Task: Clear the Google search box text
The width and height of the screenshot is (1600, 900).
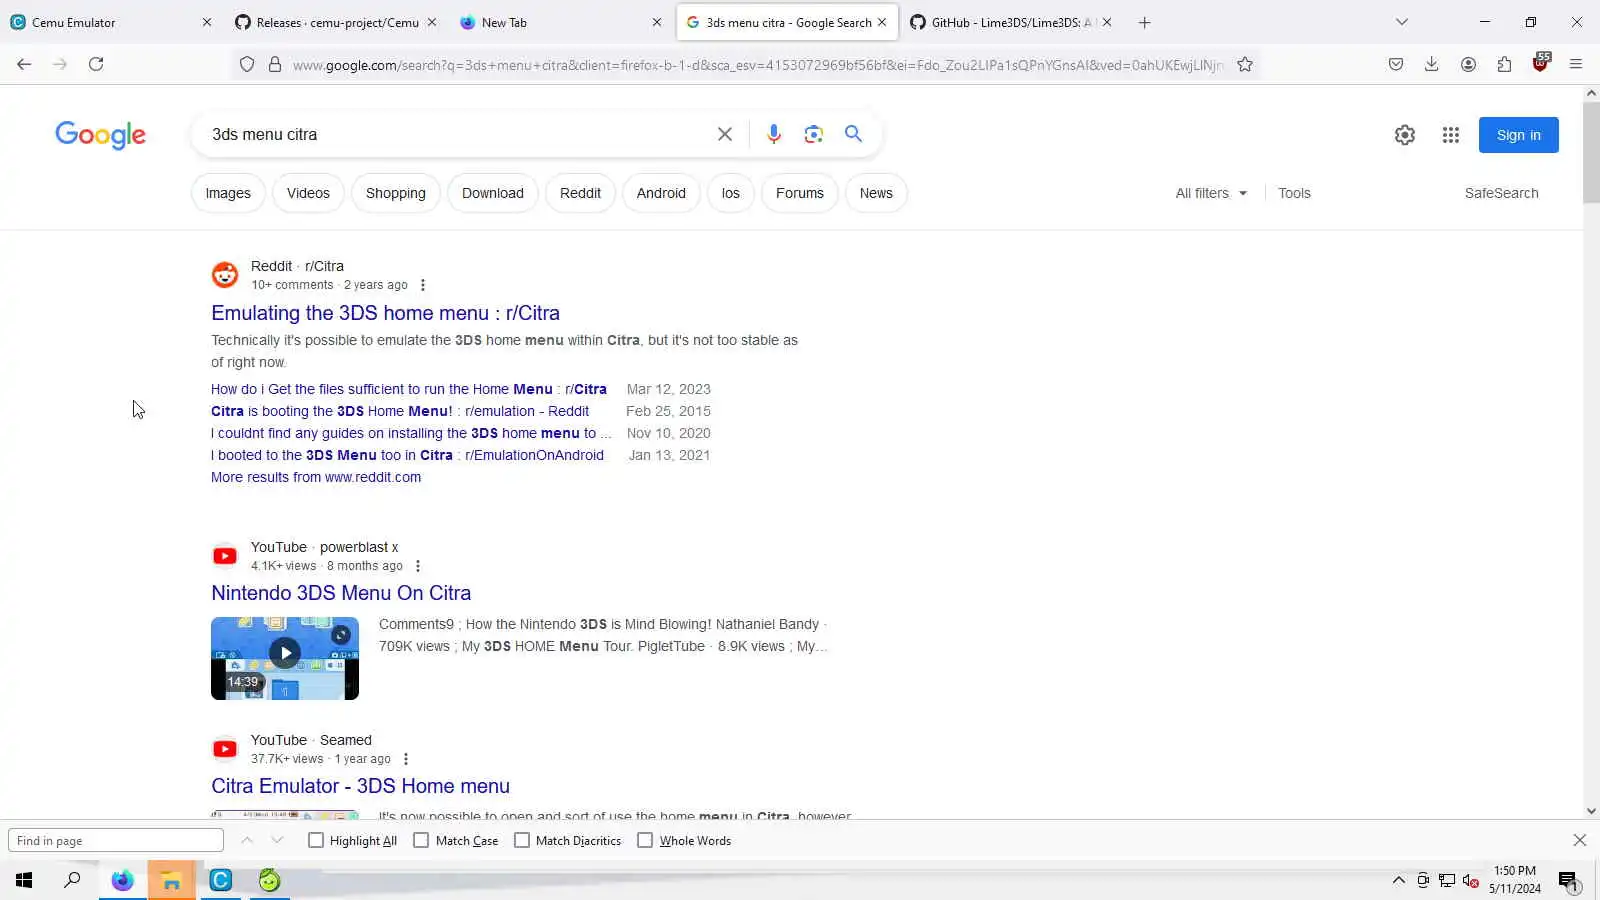Action: (x=725, y=134)
